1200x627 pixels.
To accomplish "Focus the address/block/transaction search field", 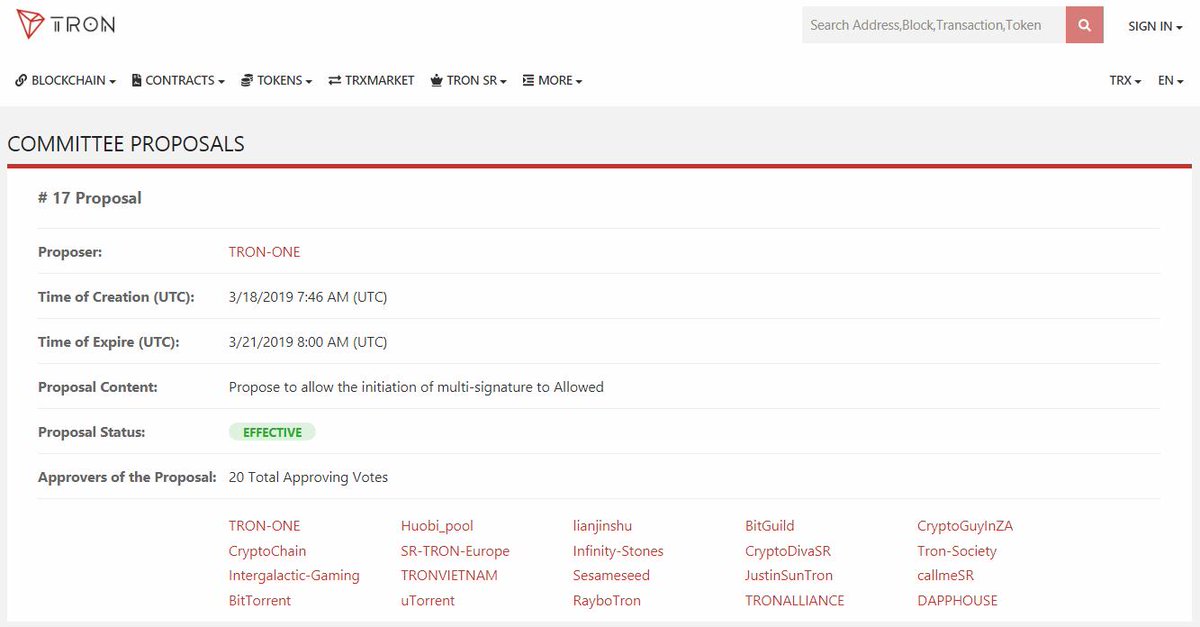I will pyautogui.click(x=934, y=25).
